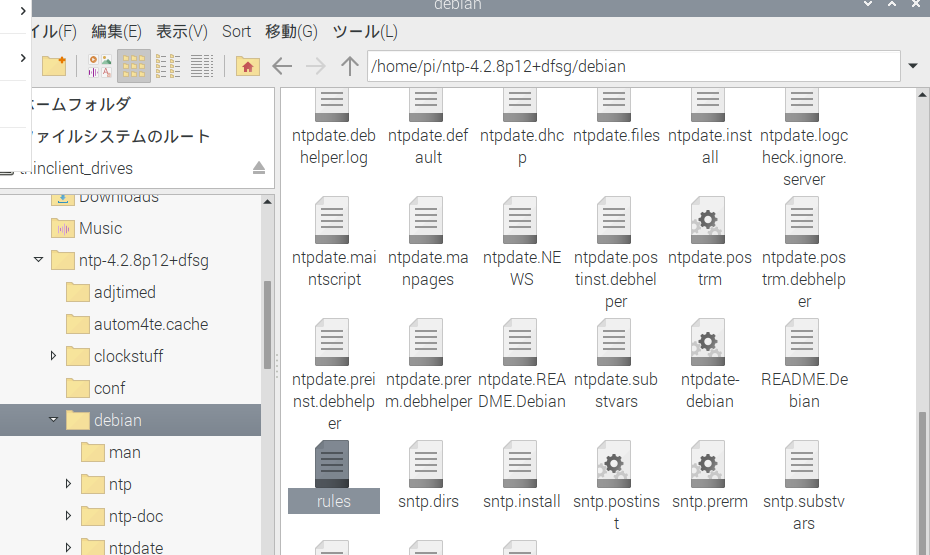Image resolution: width=930 pixels, height=555 pixels.
Task: Expand the ntp-doc folder node
Action: (x=68, y=516)
